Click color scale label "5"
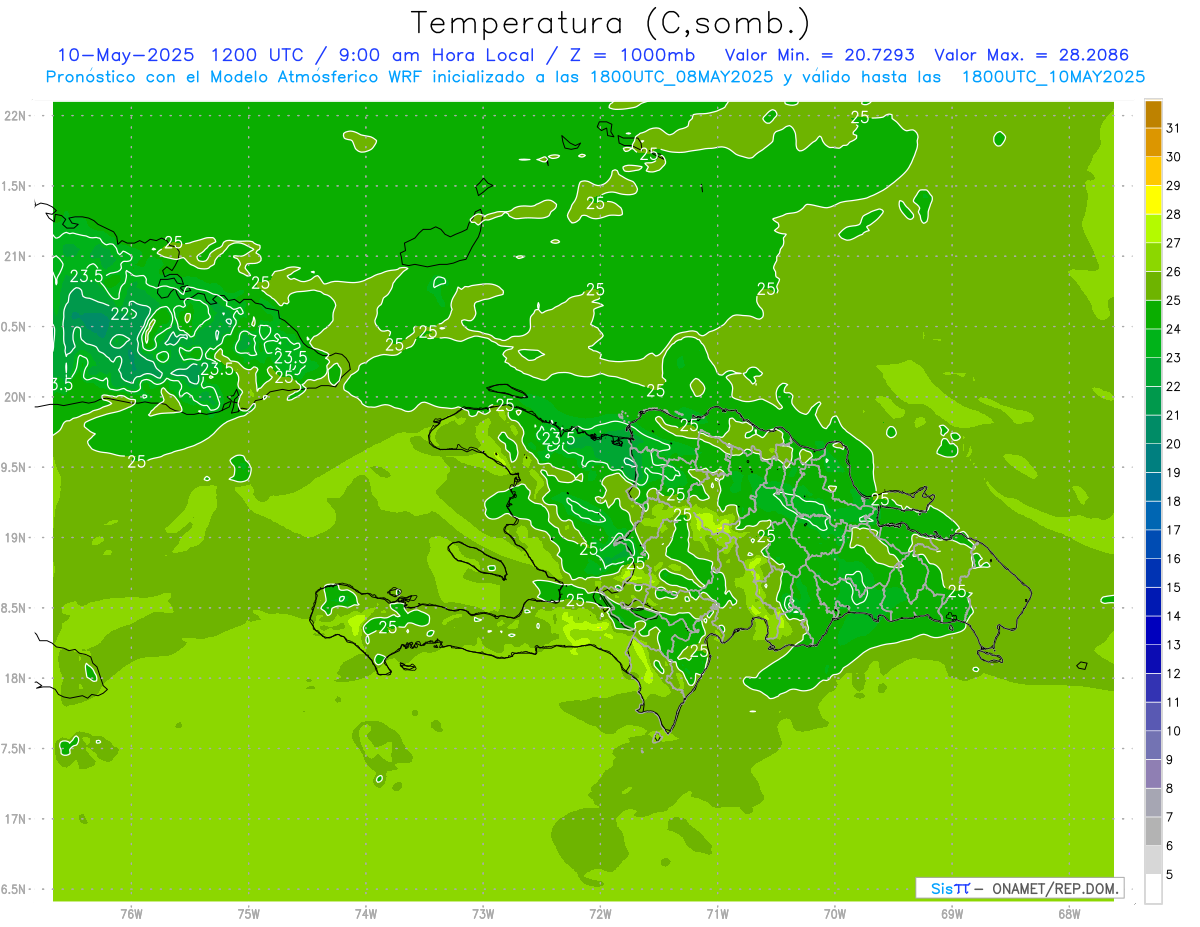The height and width of the screenshot is (927, 1200). [x=1170, y=875]
